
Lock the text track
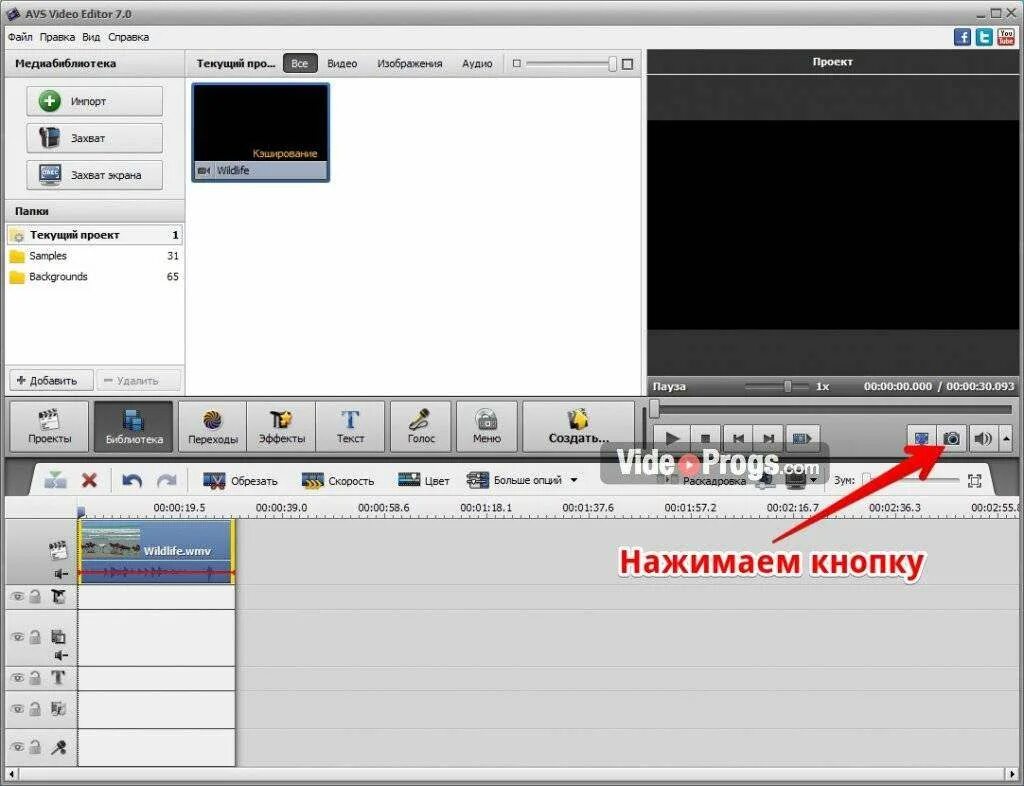(35, 678)
